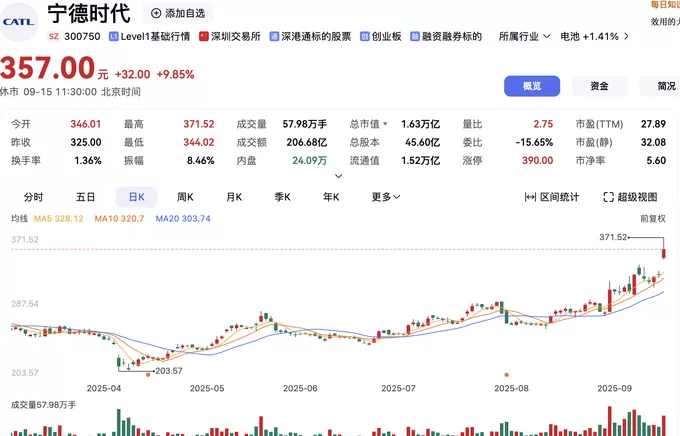Screen dimensions: 680x436
Task: Switch to 概览 tab
Action: pyautogui.click(x=532, y=86)
